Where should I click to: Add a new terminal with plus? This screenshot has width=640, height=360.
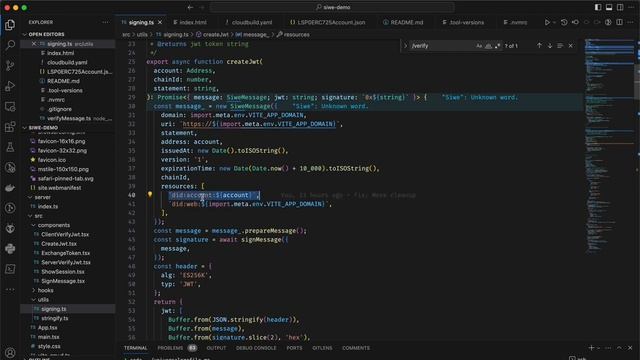pyautogui.click(x=591, y=348)
